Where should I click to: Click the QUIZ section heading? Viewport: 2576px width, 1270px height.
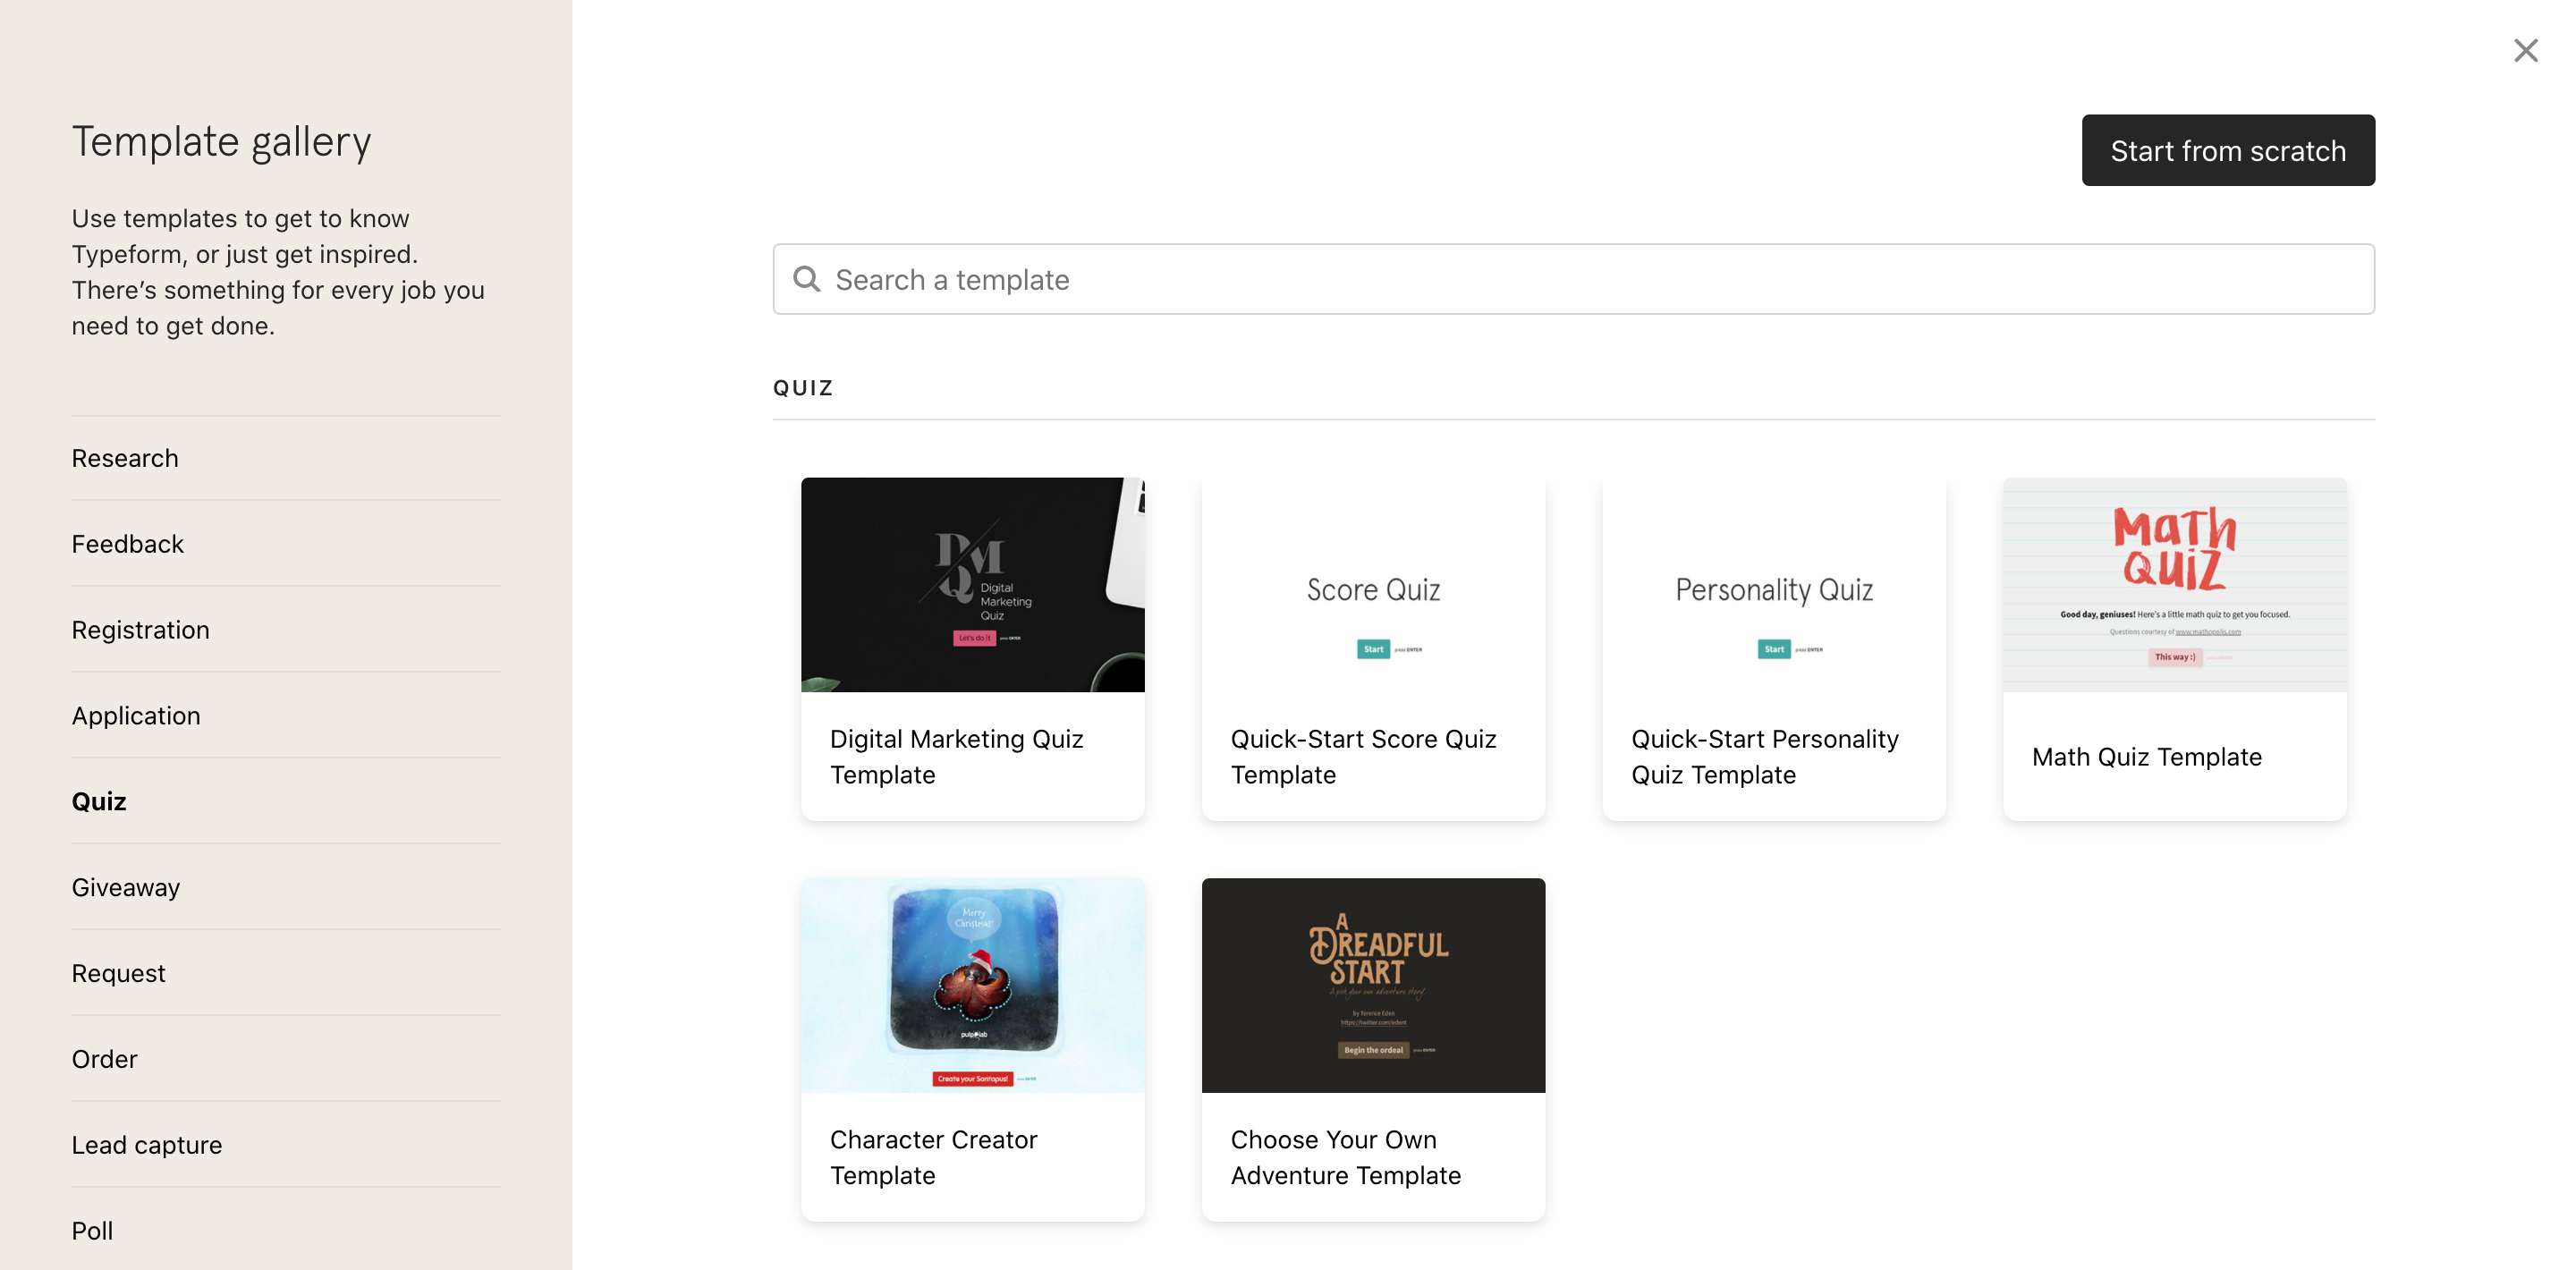point(803,388)
